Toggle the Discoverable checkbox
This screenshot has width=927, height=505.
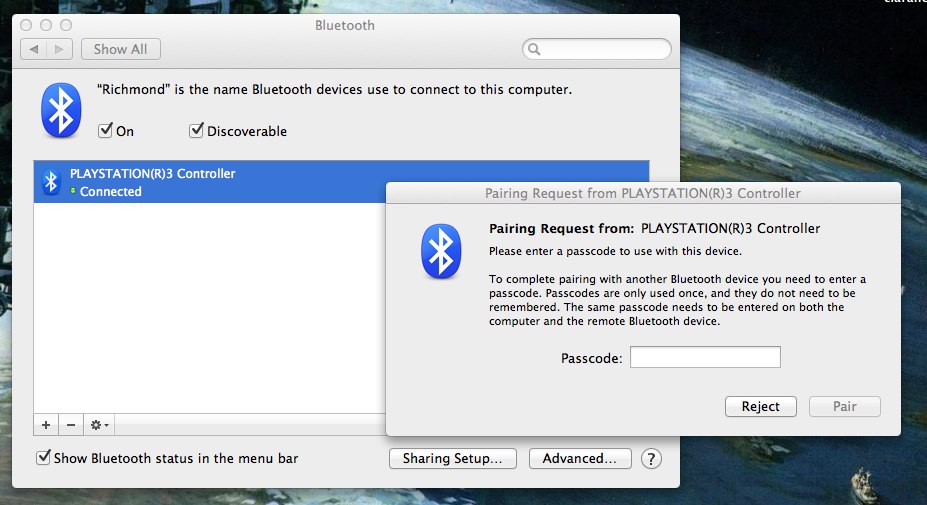[196, 130]
